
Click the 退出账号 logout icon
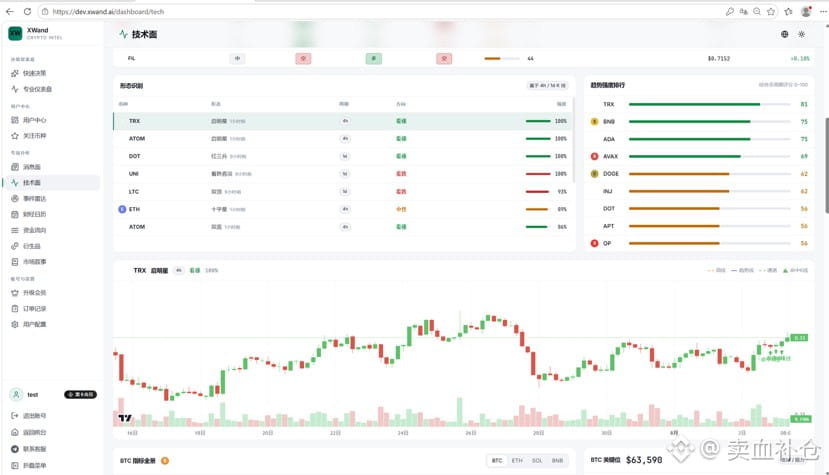pos(15,416)
